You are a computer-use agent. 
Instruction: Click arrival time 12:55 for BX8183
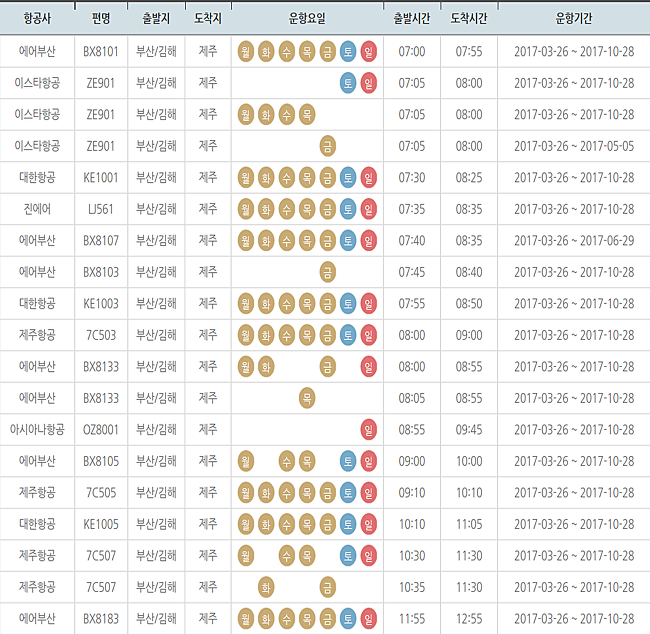[469, 619]
